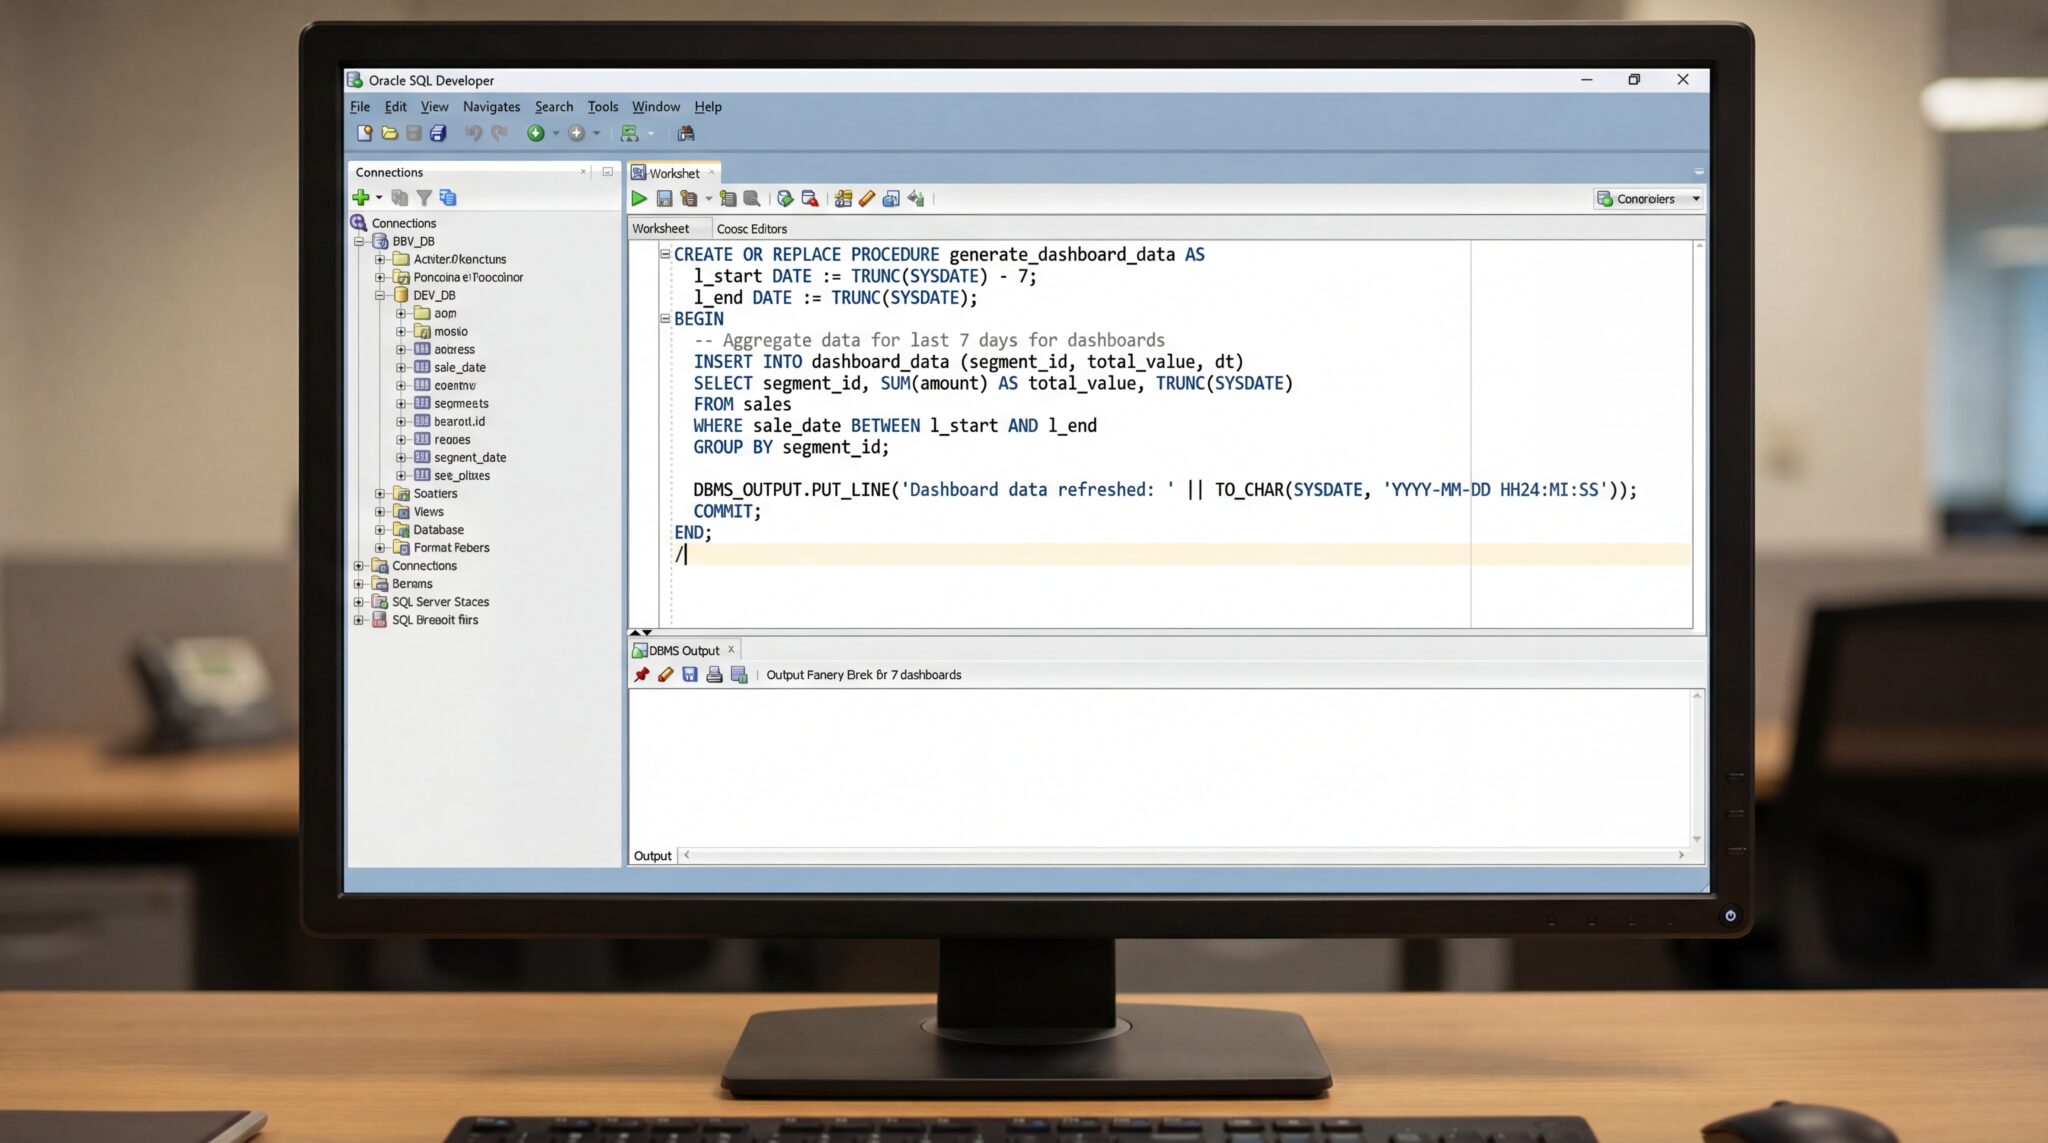
Task: Select SQL Server Staces tree item
Action: point(440,602)
